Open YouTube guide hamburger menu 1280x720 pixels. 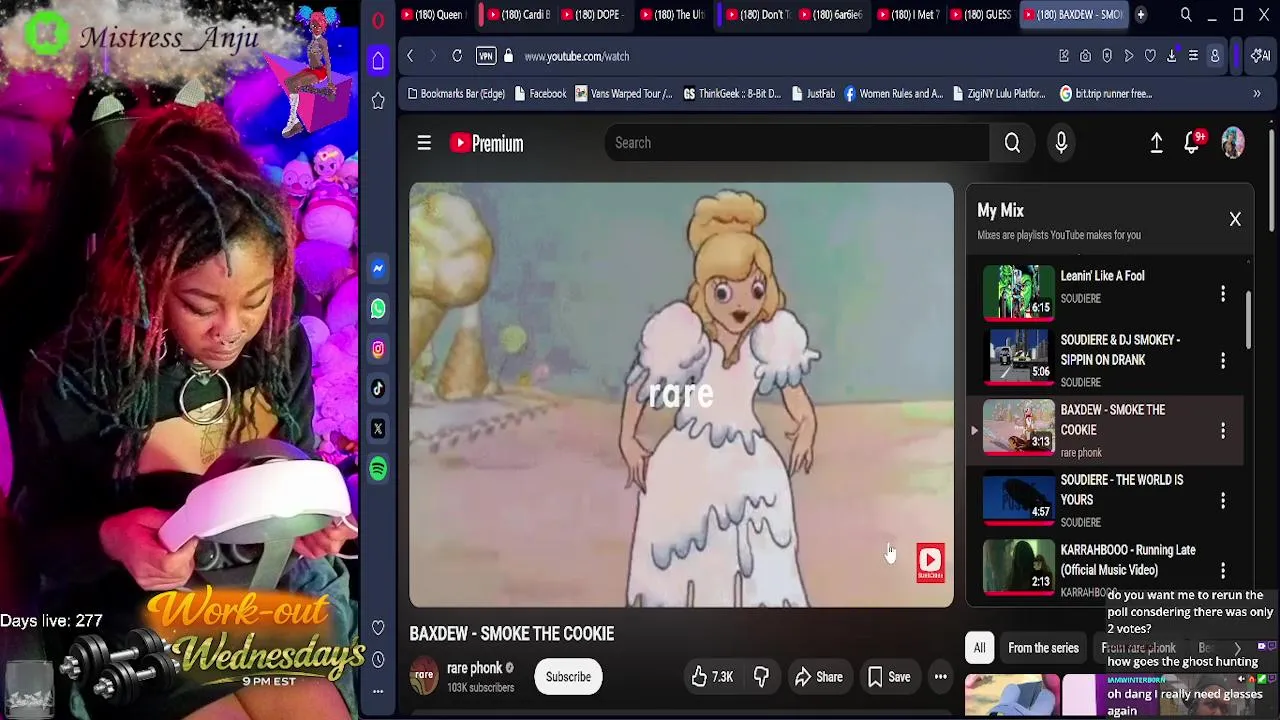click(x=424, y=143)
